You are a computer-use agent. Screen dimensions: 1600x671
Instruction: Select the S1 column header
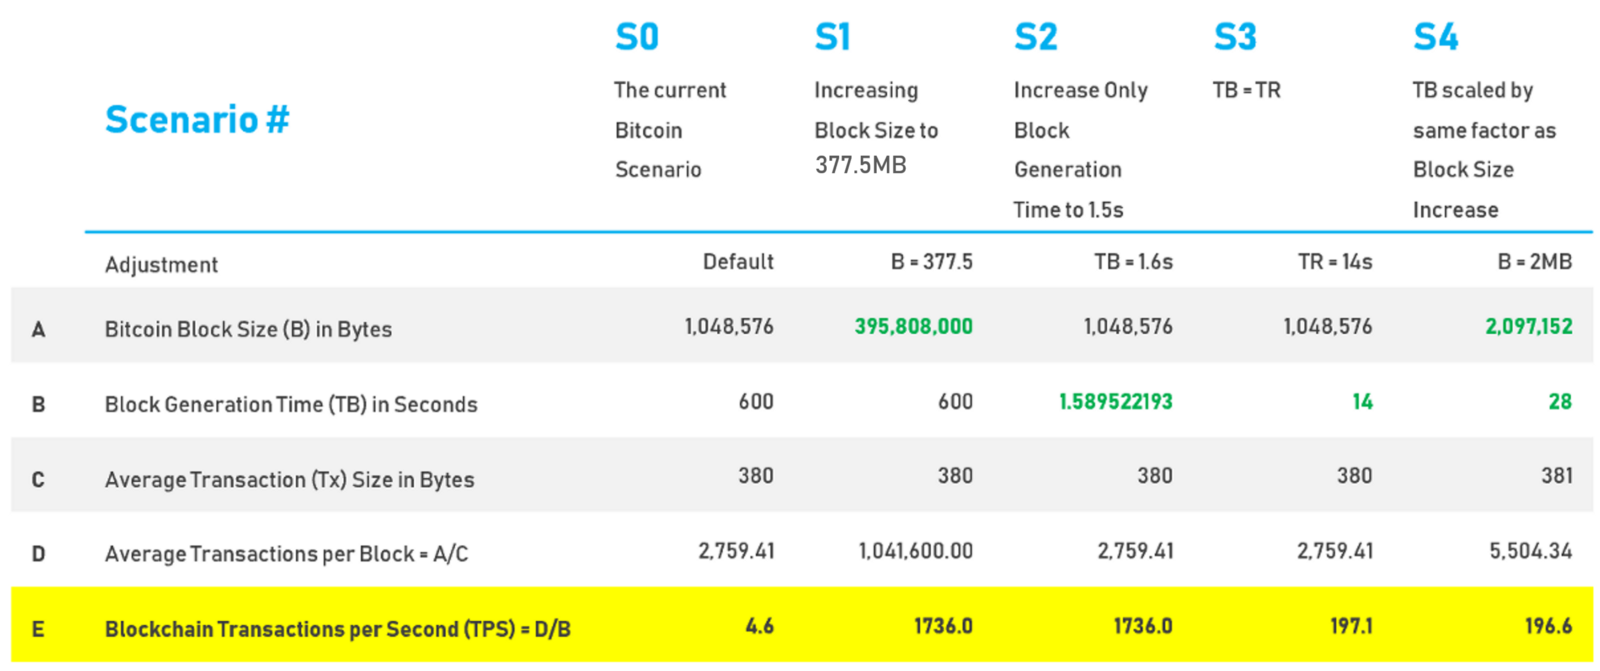pyautogui.click(x=833, y=38)
